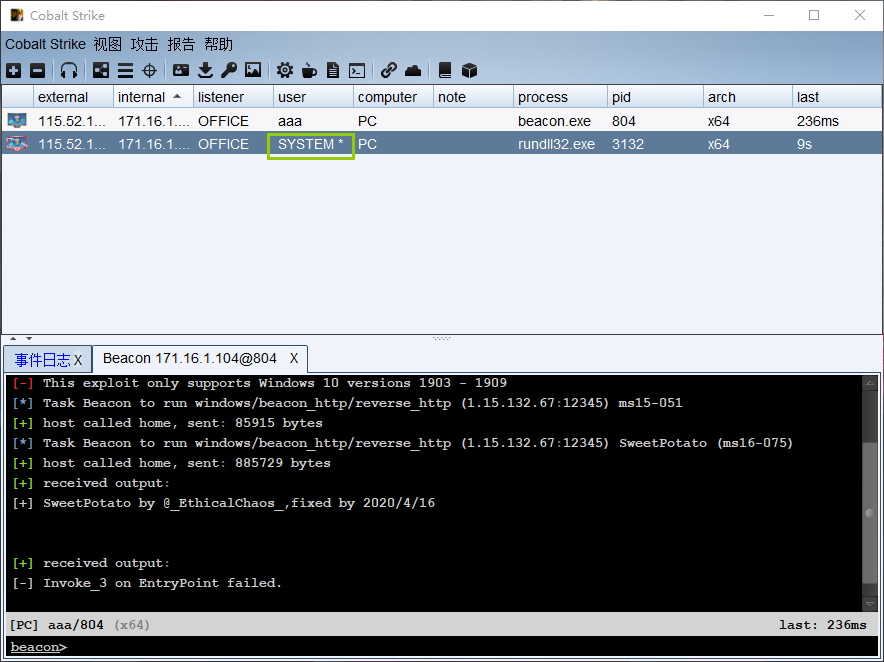Open help with the book icon
Screen dimensions: 884x662
(445, 70)
